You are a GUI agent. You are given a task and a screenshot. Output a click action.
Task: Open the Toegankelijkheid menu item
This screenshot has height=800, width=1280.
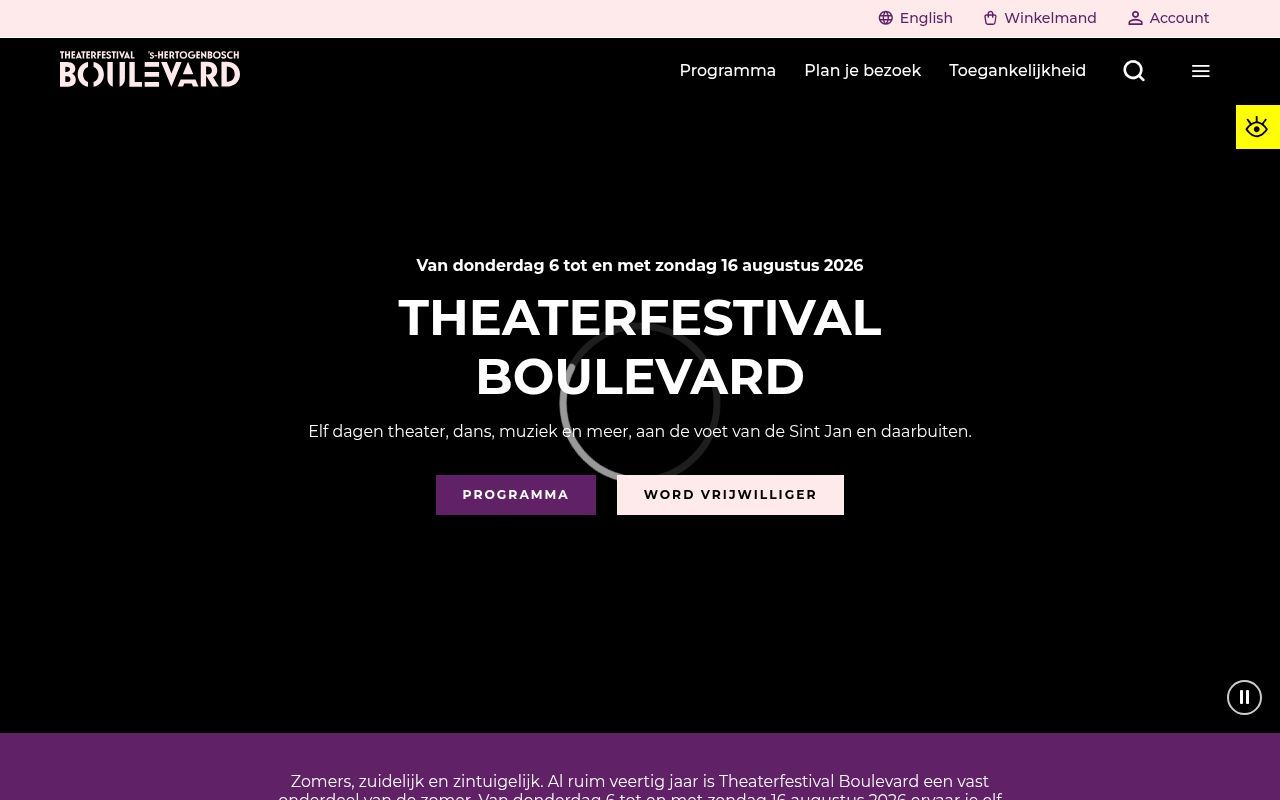[x=1017, y=71]
